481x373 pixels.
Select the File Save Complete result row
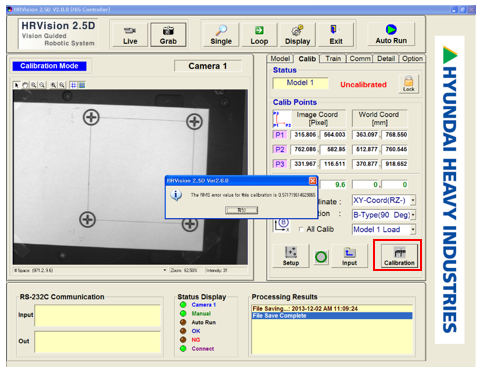[x=332, y=316]
